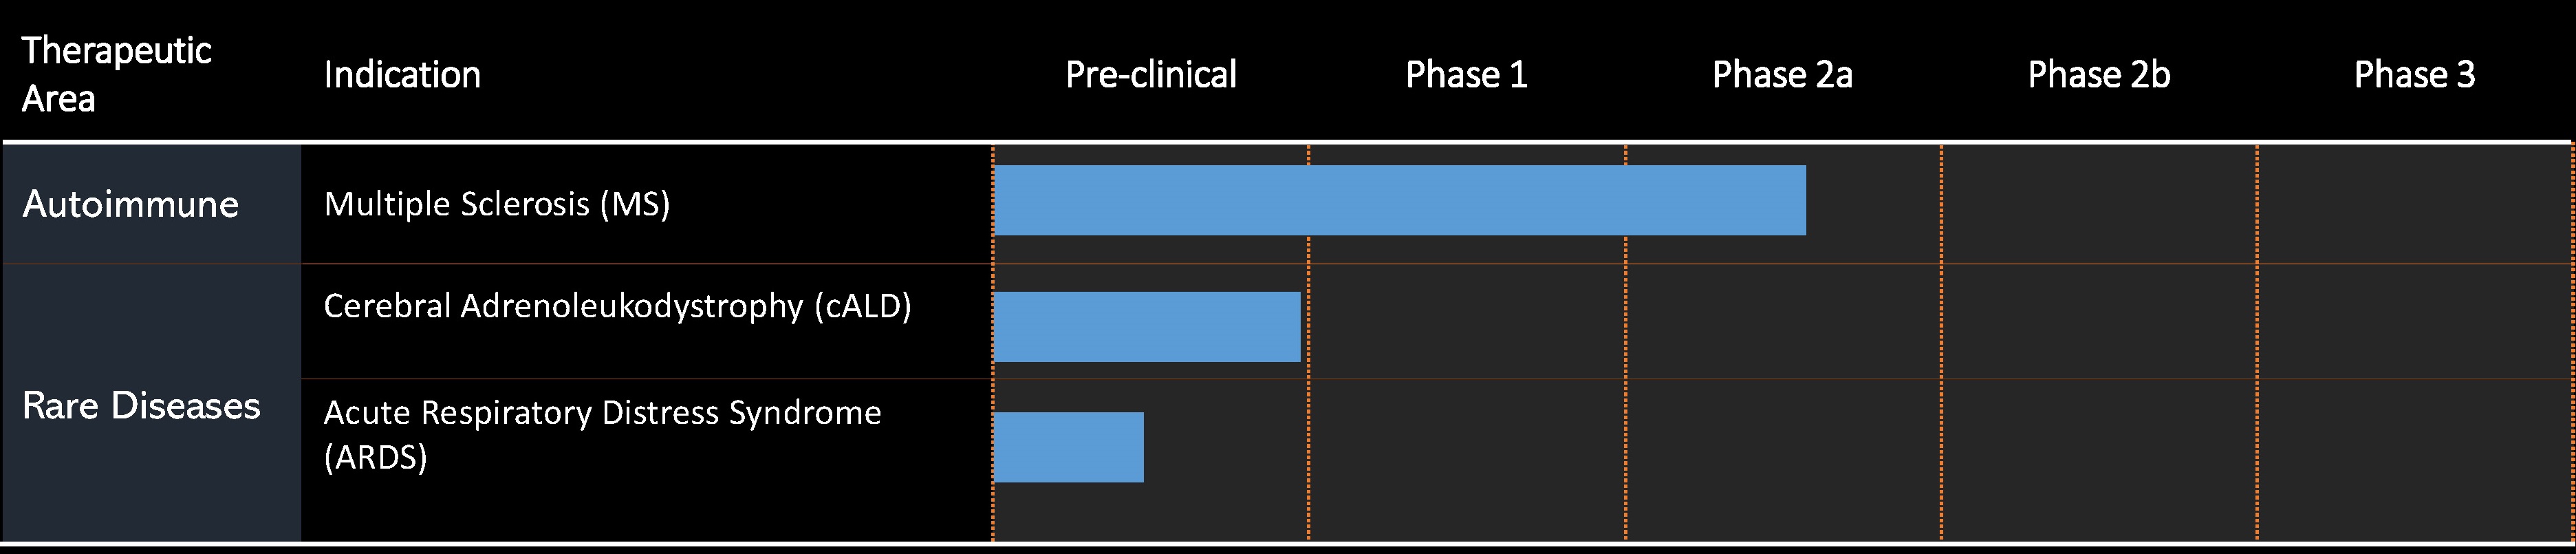Click the Multiple Sclerosis blue progress bar
Viewport: 2576px width, 554px height.
[1399, 200]
